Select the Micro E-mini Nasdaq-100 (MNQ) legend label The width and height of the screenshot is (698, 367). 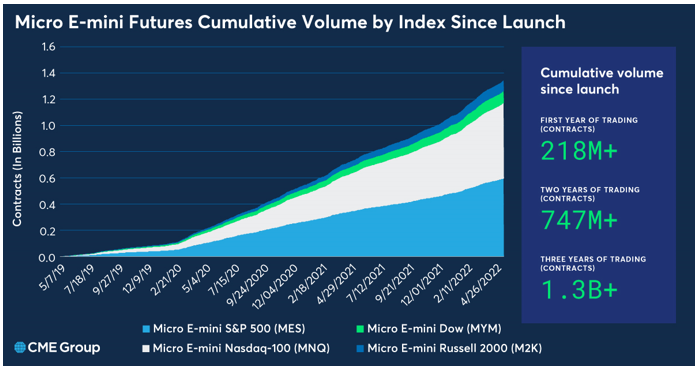click(241, 348)
